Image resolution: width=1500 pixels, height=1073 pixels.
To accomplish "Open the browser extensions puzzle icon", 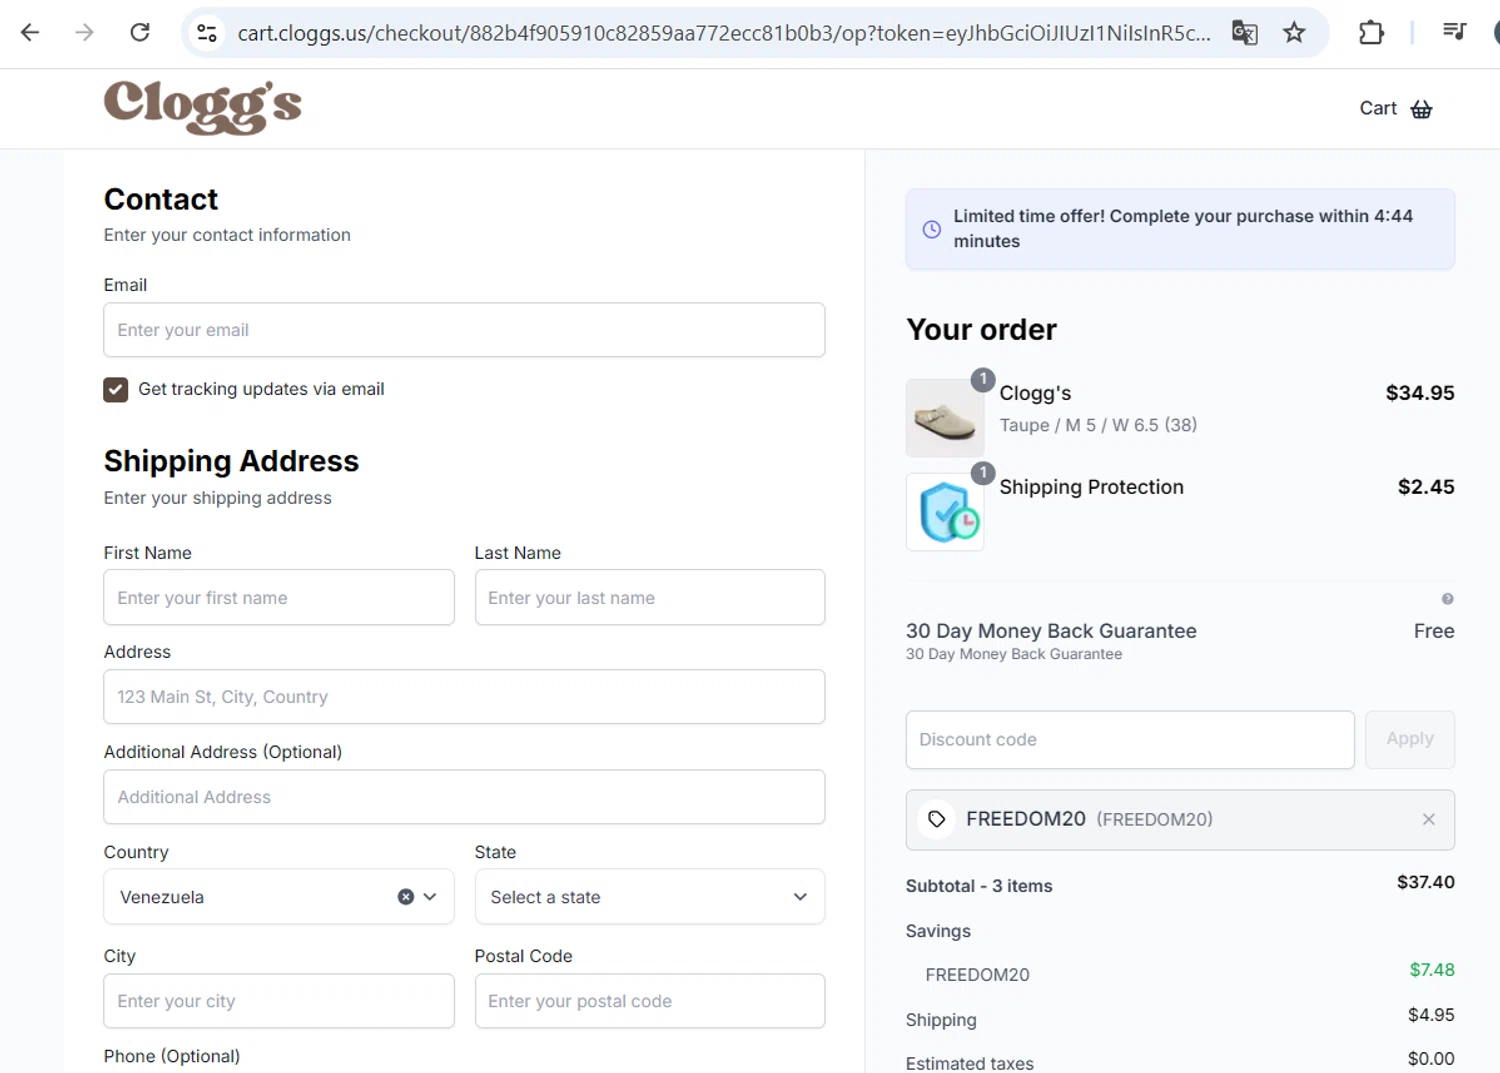I will tap(1371, 33).
